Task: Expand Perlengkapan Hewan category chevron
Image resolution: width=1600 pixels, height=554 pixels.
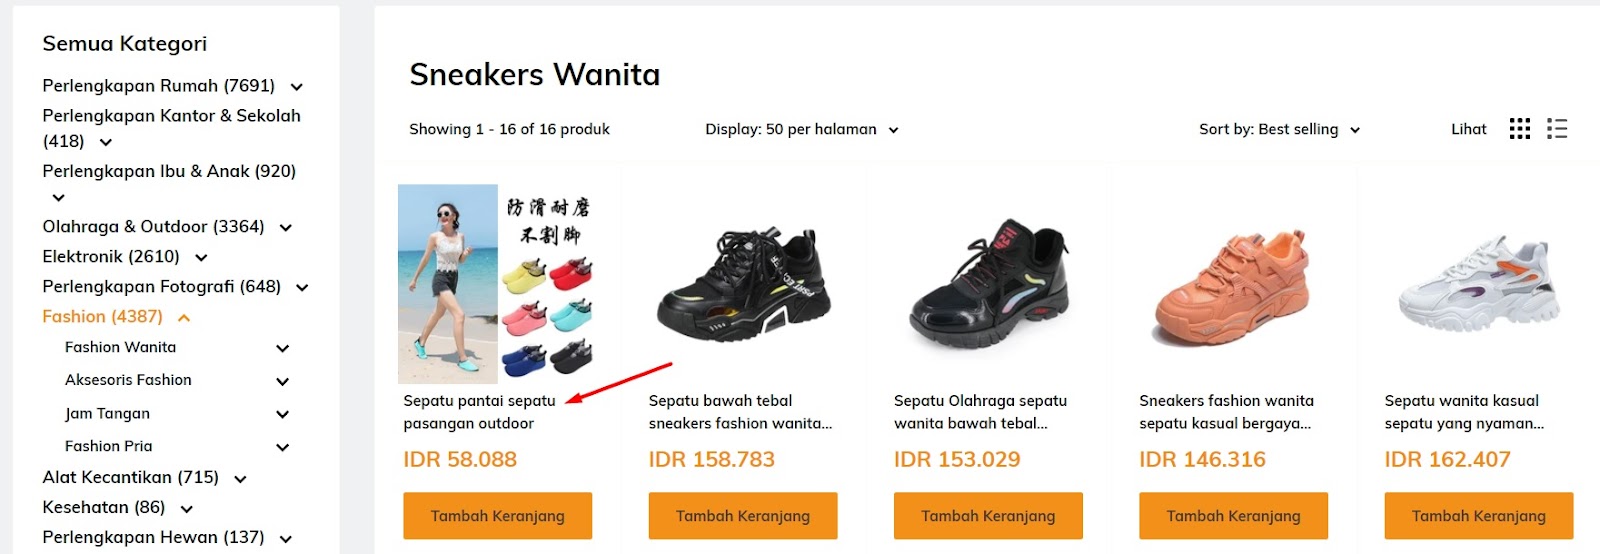Action: click(285, 539)
